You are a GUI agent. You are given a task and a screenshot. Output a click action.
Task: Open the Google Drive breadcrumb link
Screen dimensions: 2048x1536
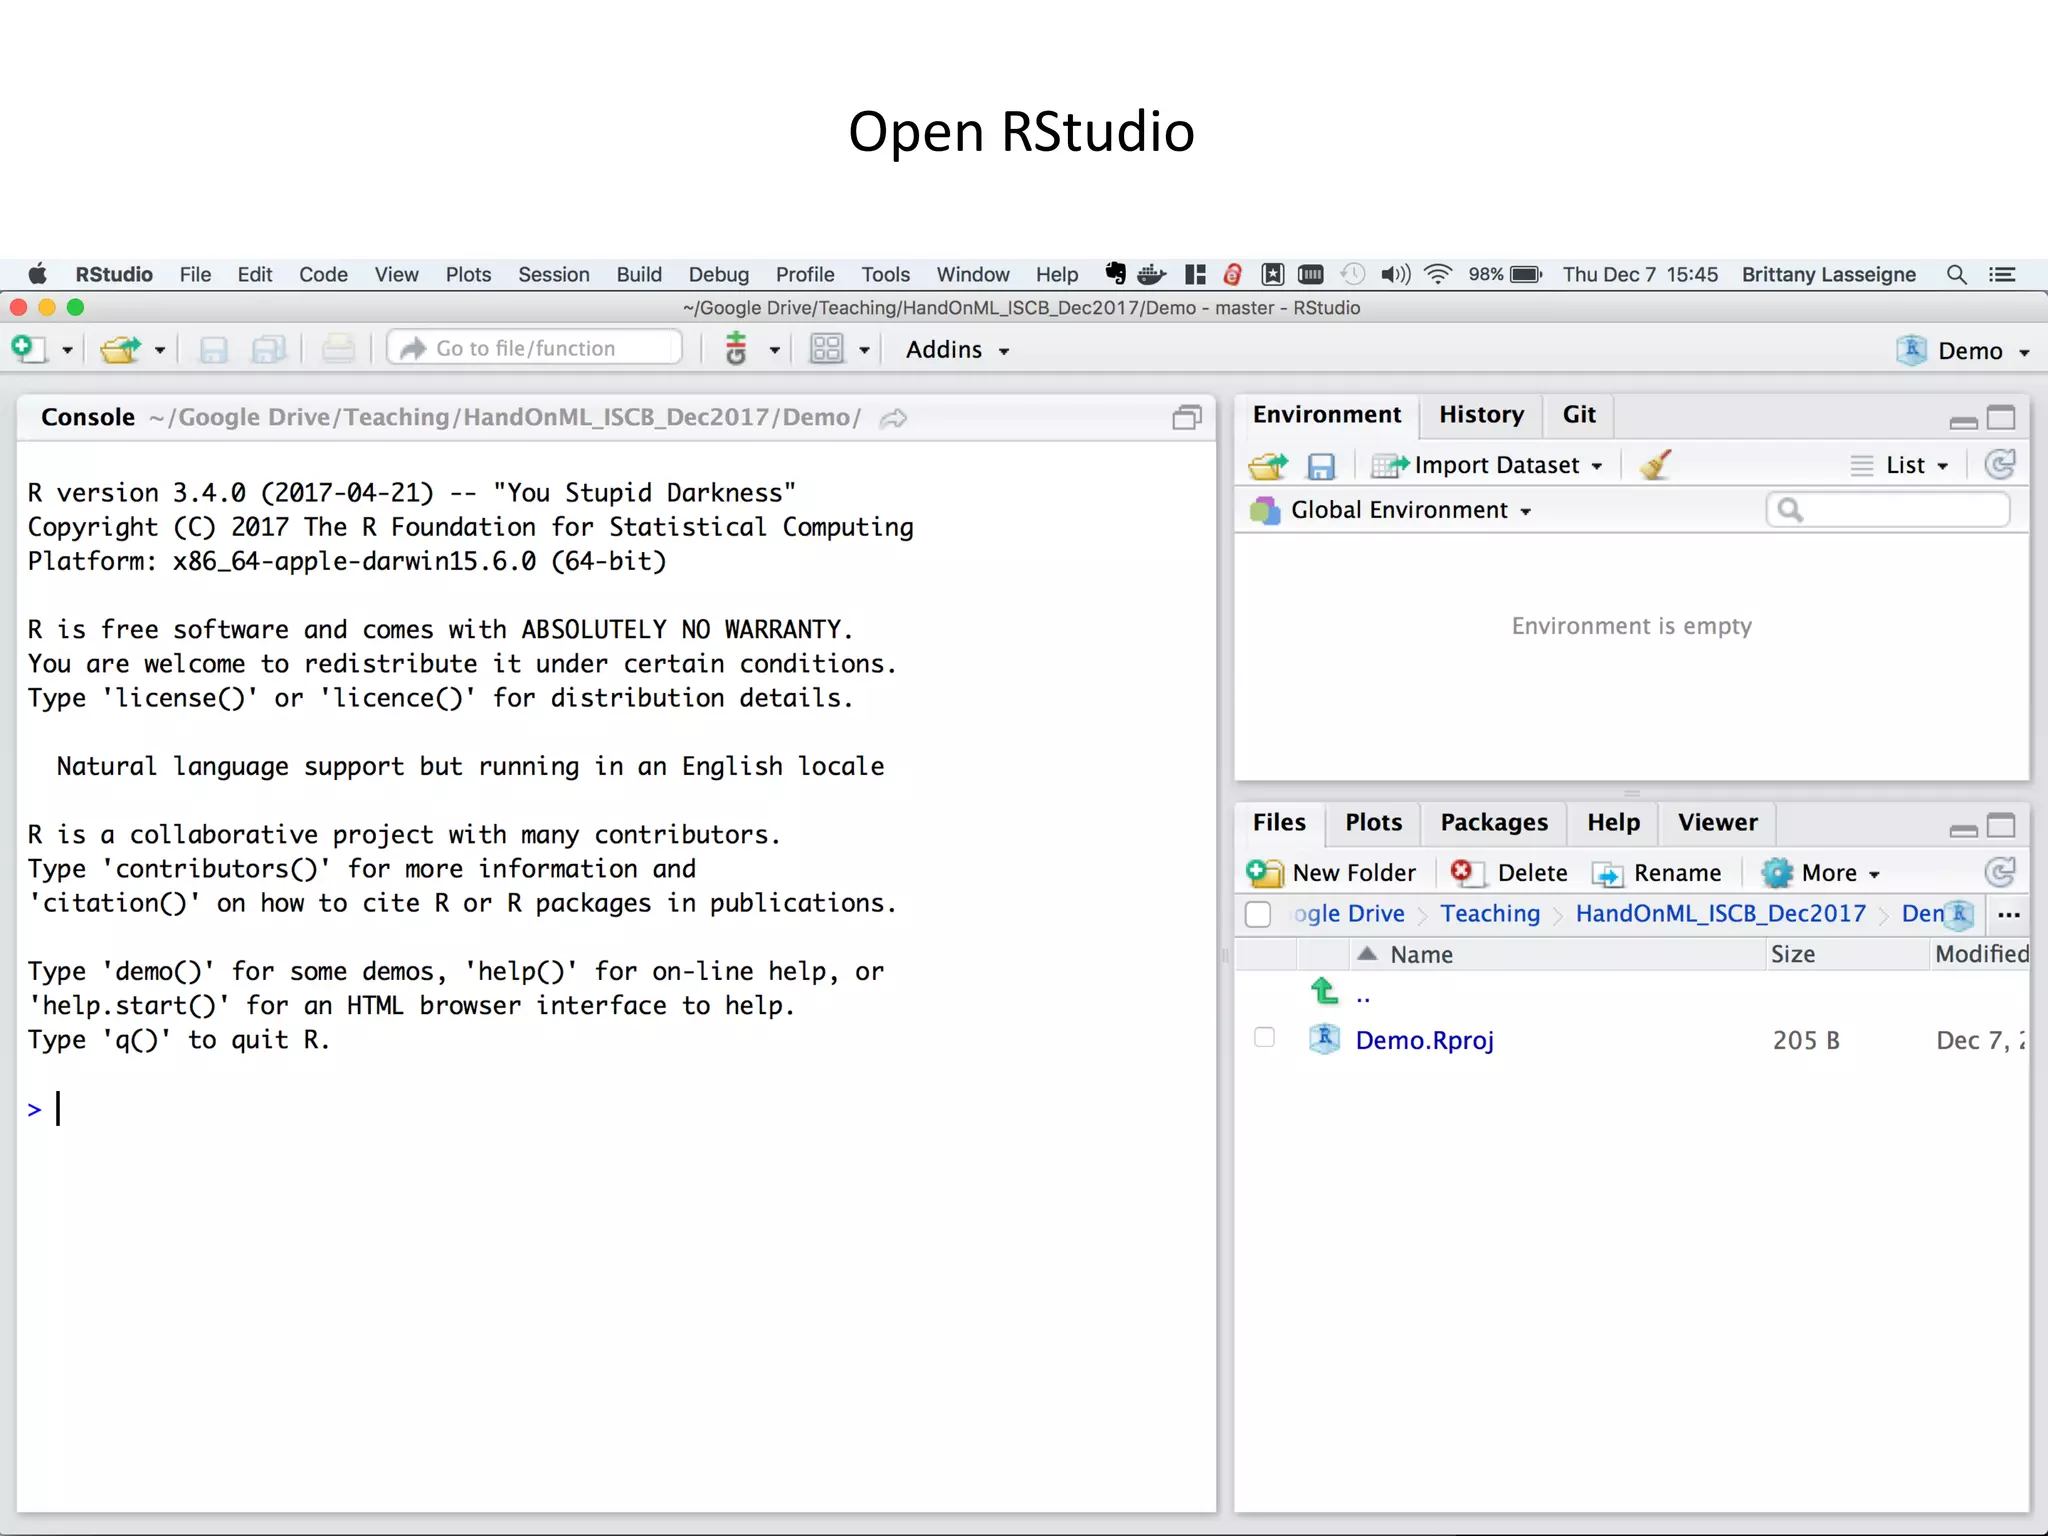[1349, 914]
